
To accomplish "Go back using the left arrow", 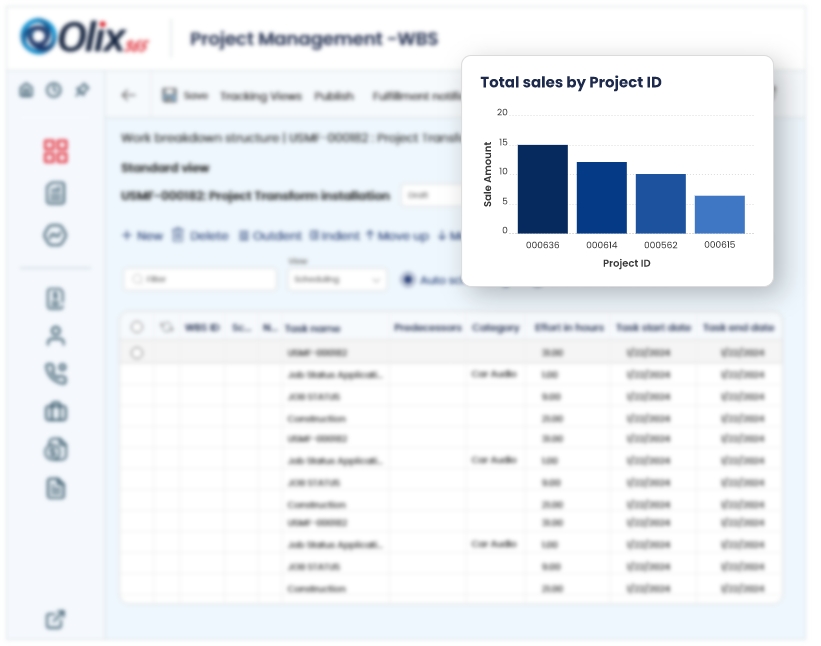I will (x=128, y=96).
